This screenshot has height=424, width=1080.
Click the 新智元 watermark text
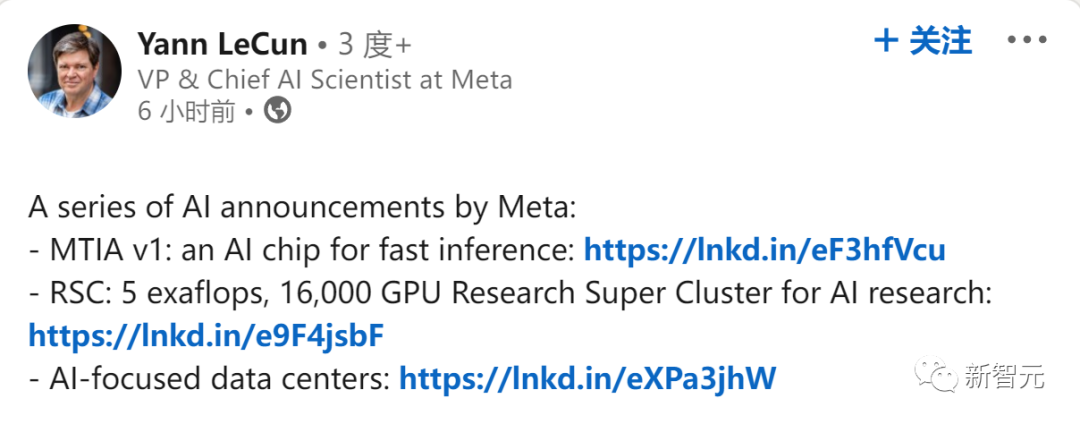coord(1004,376)
